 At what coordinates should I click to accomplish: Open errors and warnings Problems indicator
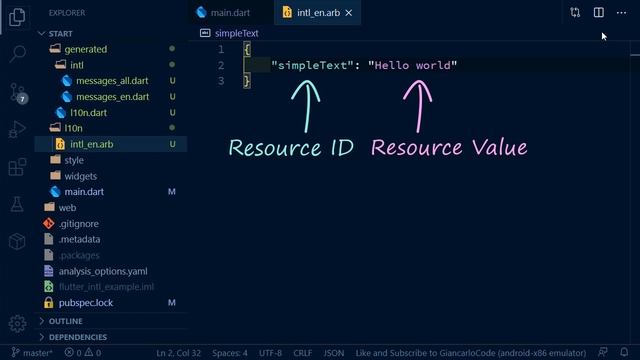[x=82, y=353]
